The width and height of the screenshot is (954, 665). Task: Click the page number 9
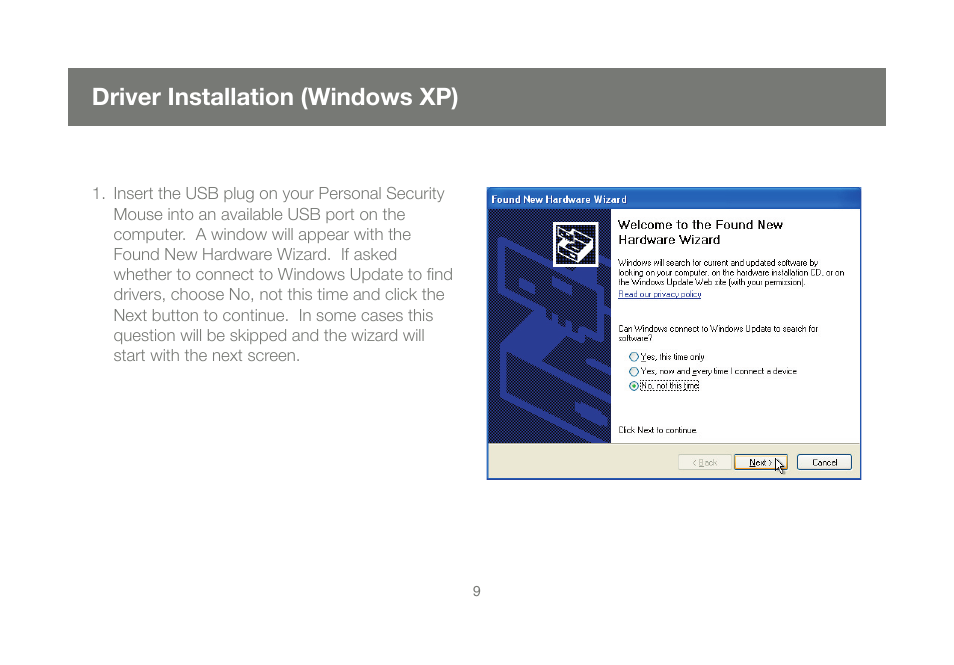pyautogui.click(x=476, y=591)
